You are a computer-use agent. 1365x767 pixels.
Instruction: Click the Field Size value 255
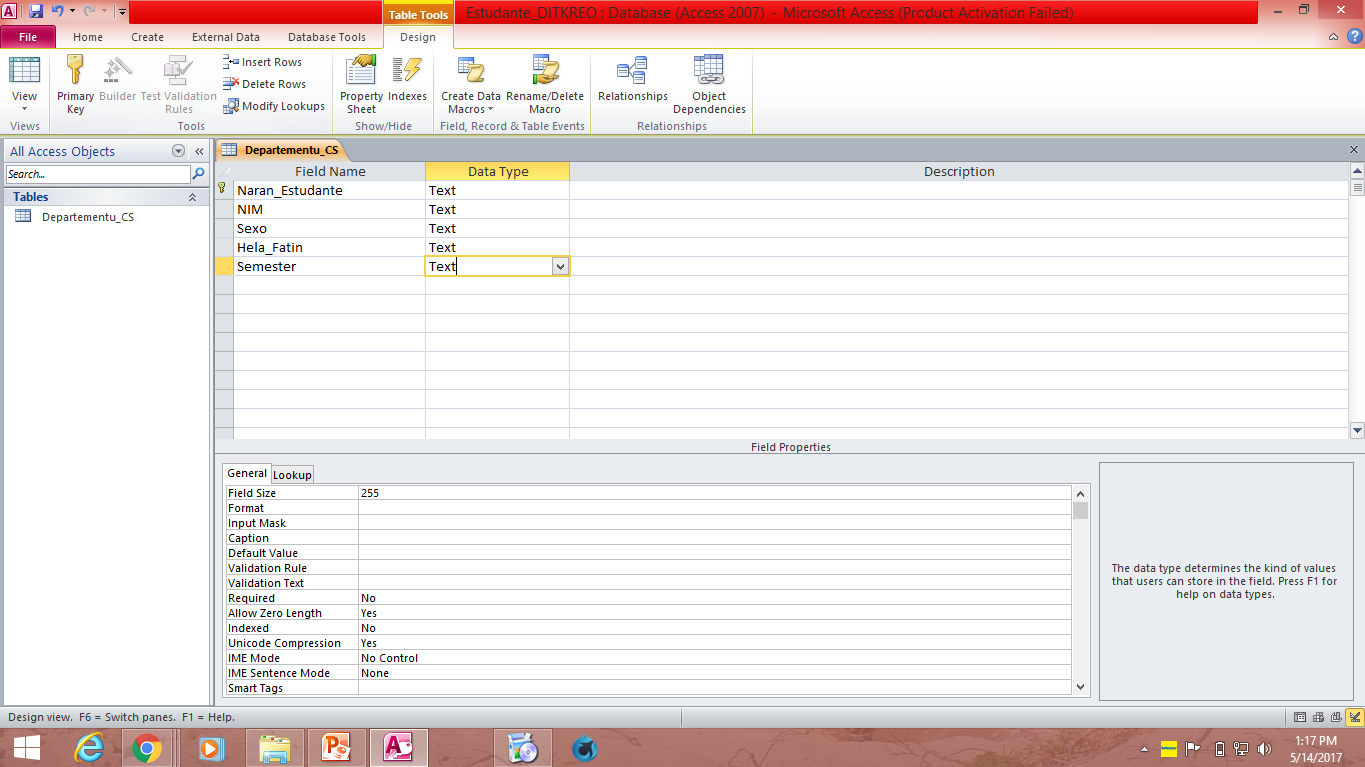point(714,493)
